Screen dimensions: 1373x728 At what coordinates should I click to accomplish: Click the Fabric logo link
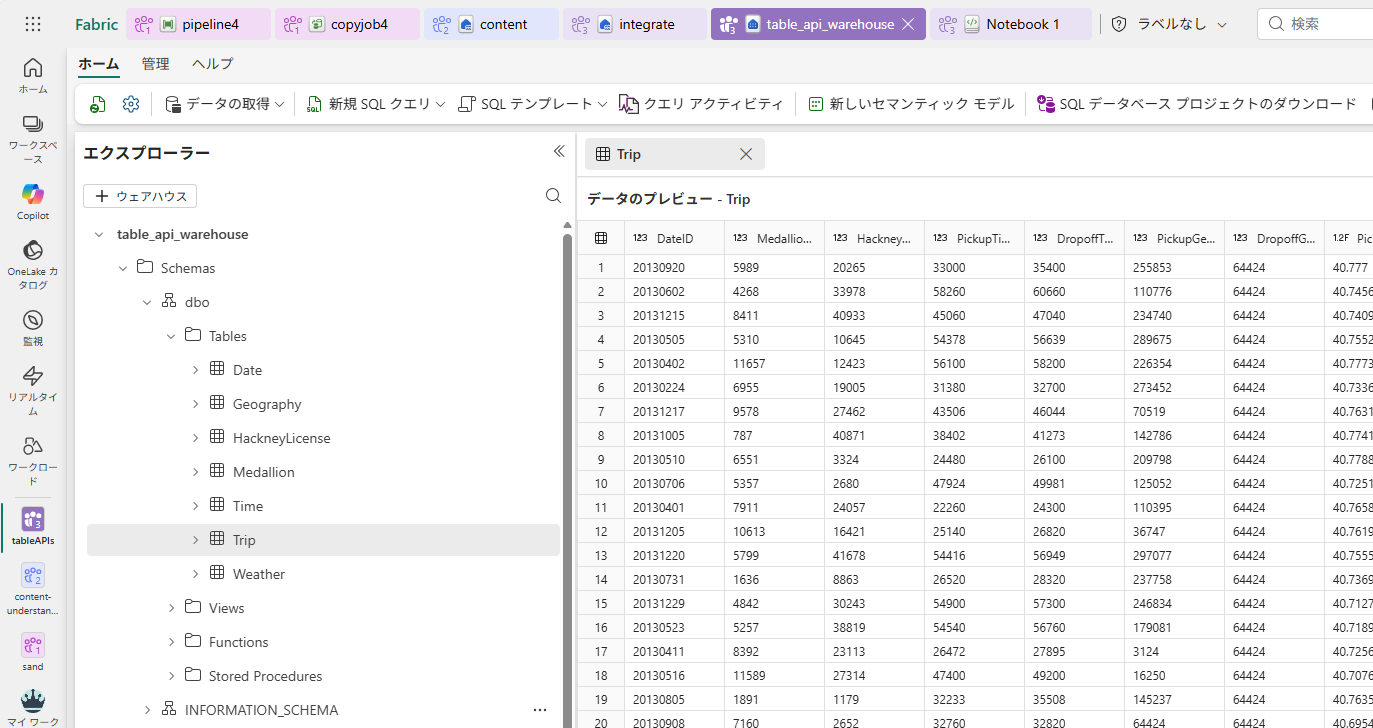pos(96,24)
